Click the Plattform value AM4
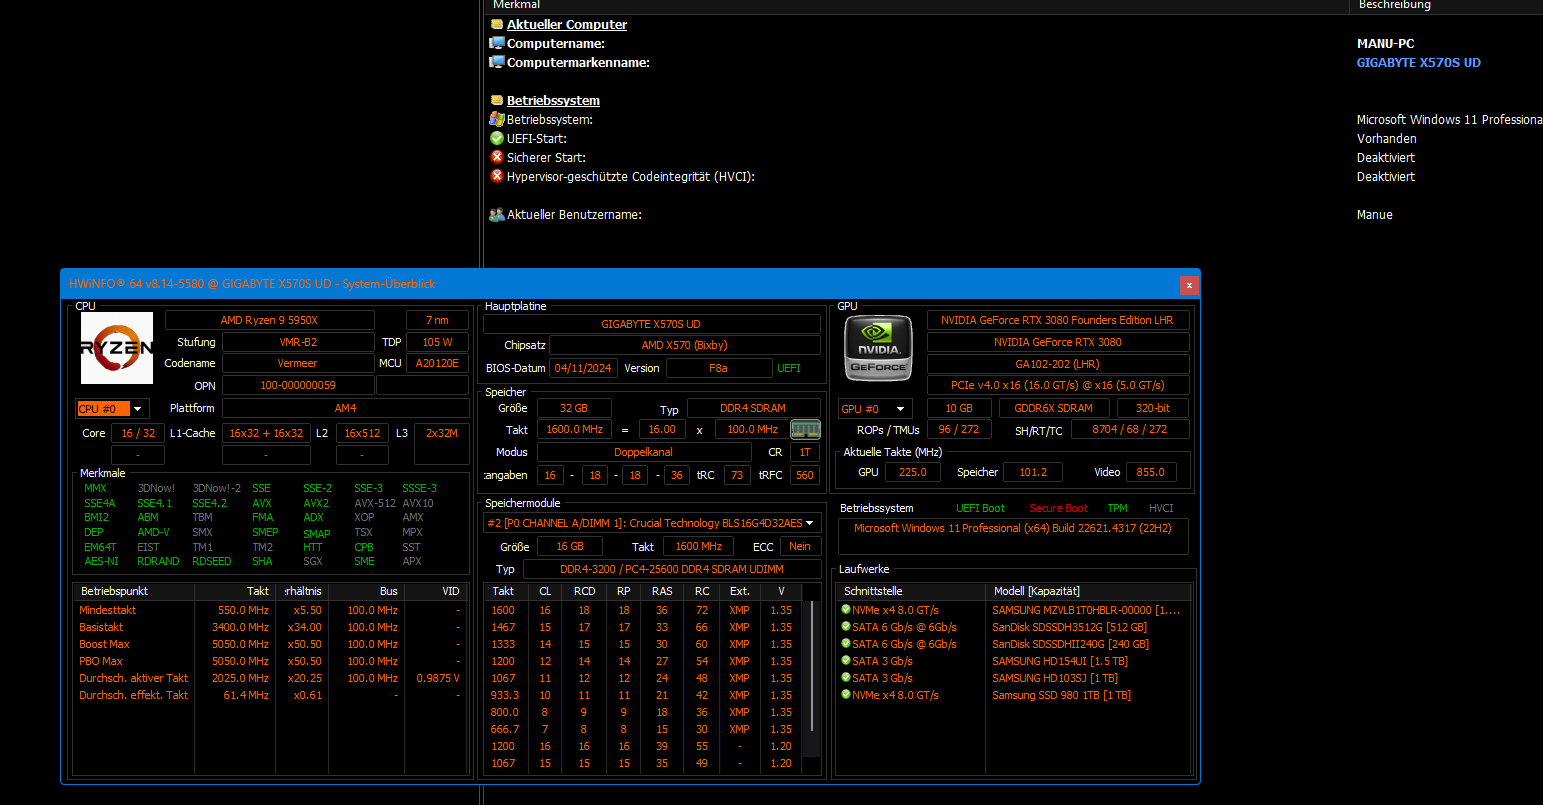 (x=345, y=408)
